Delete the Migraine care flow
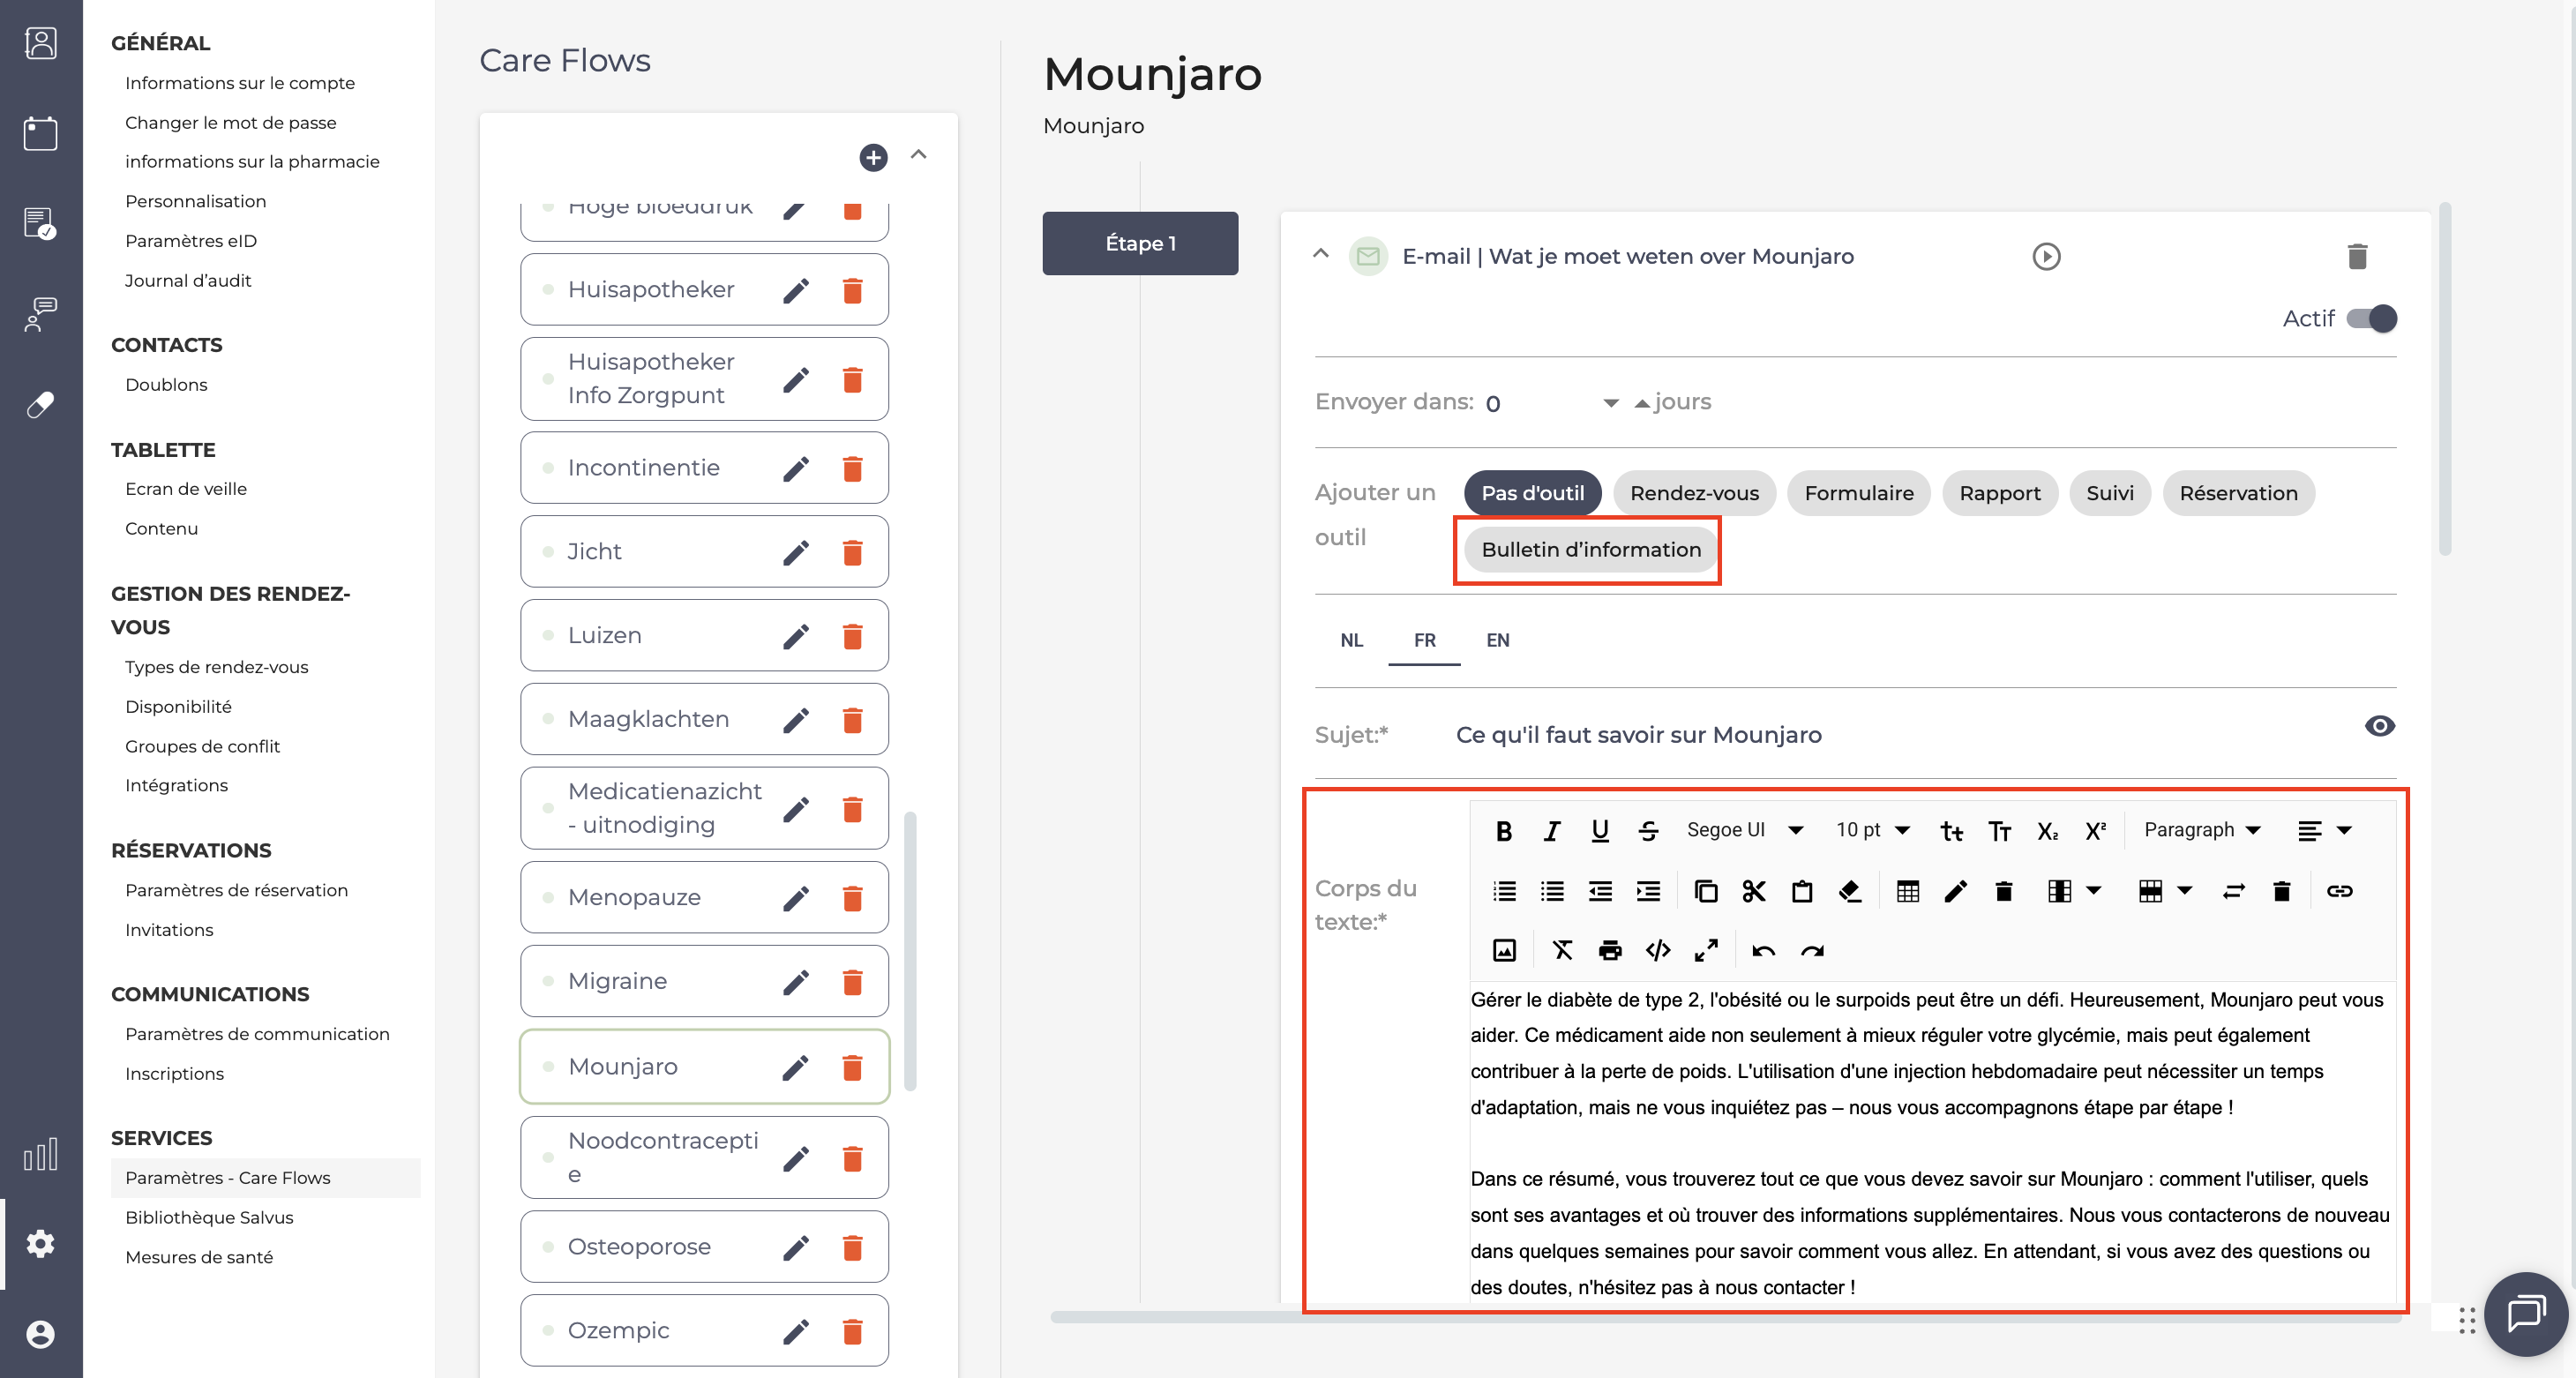The height and width of the screenshot is (1378, 2576). (852, 982)
